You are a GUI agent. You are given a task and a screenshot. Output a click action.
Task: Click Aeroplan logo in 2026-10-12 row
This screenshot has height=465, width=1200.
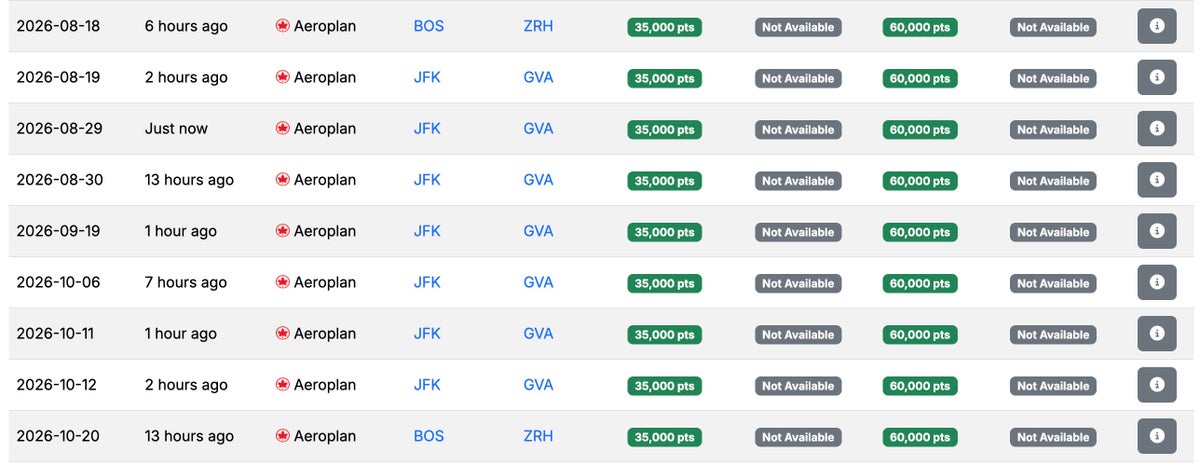coord(282,385)
